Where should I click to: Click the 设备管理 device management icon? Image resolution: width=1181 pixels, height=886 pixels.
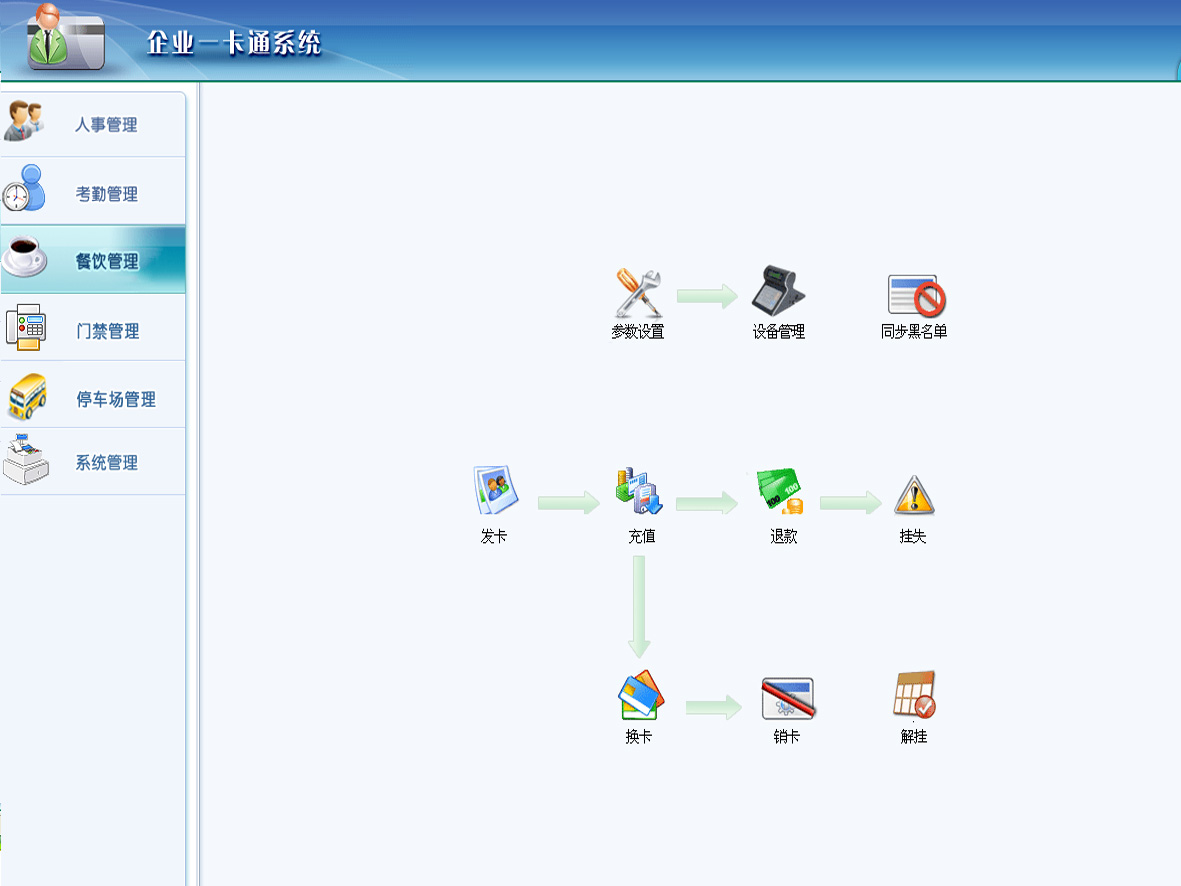(778, 291)
